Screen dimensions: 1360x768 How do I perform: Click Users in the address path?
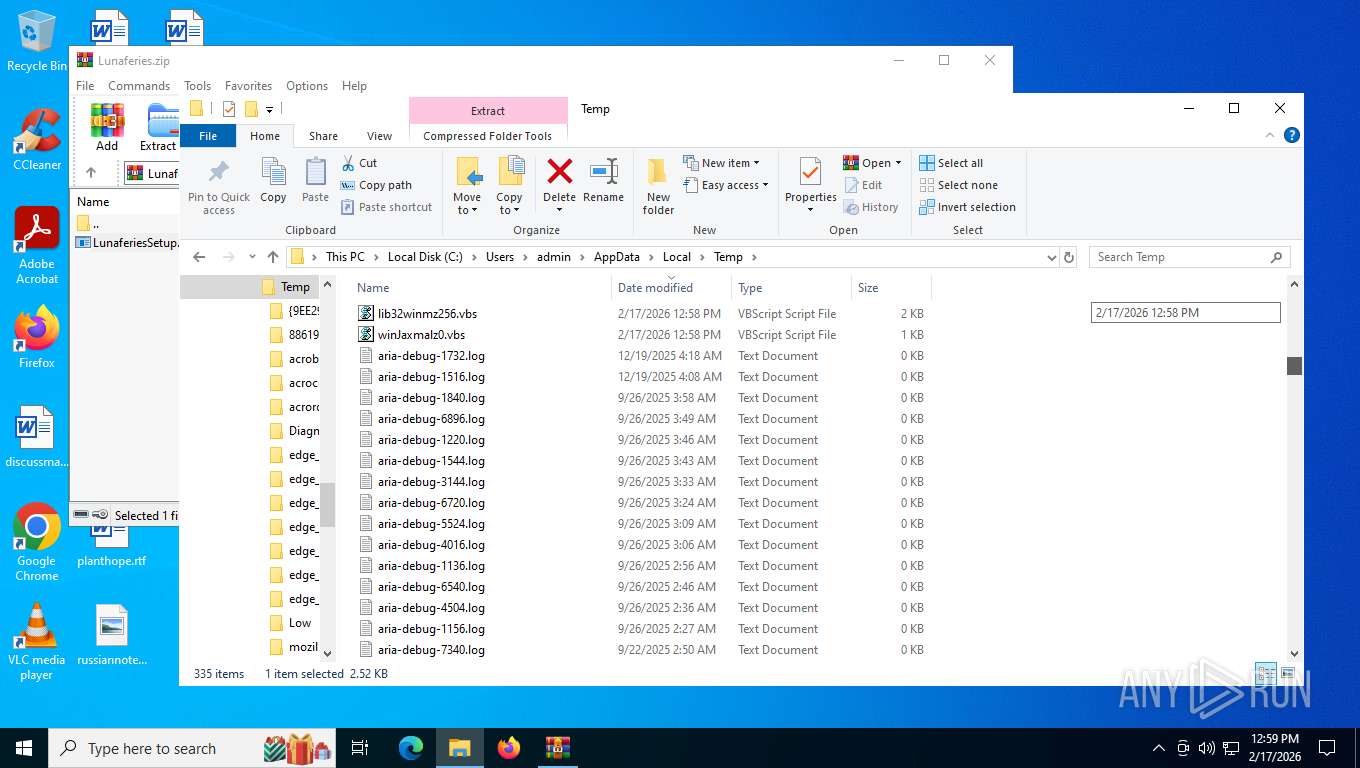tap(500, 257)
